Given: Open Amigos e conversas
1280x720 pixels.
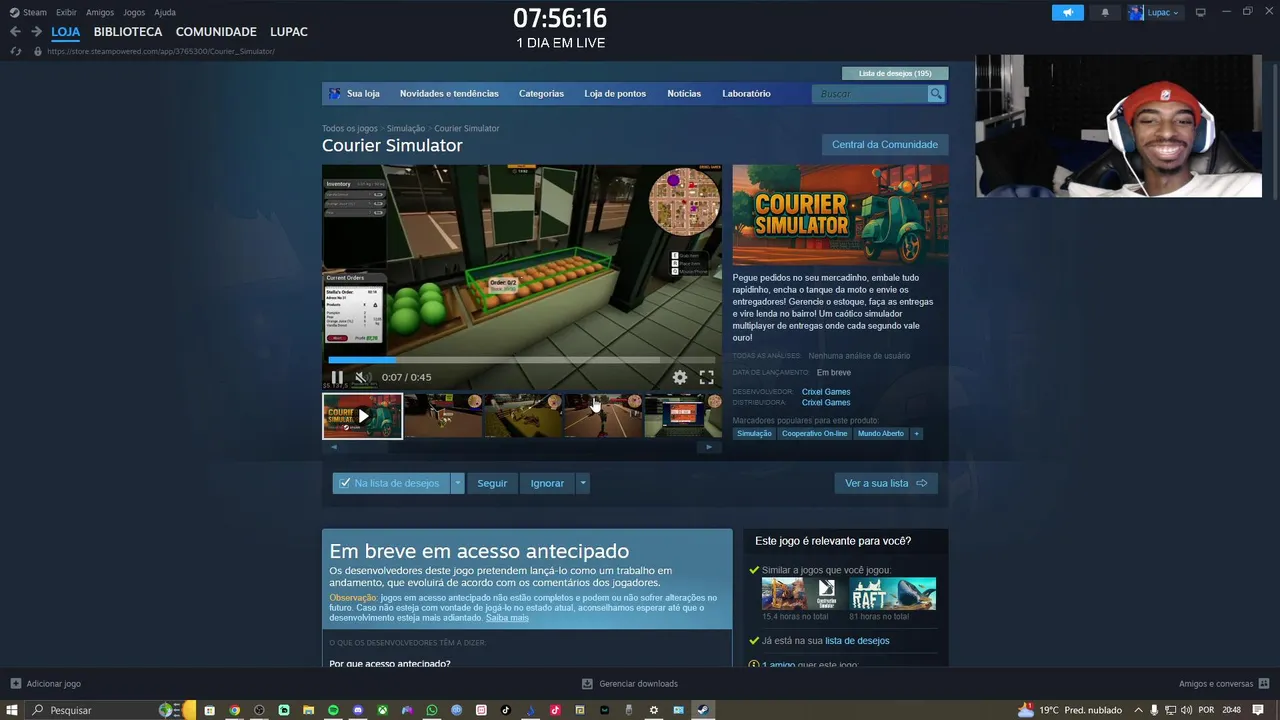Looking at the screenshot, I should (1223, 684).
